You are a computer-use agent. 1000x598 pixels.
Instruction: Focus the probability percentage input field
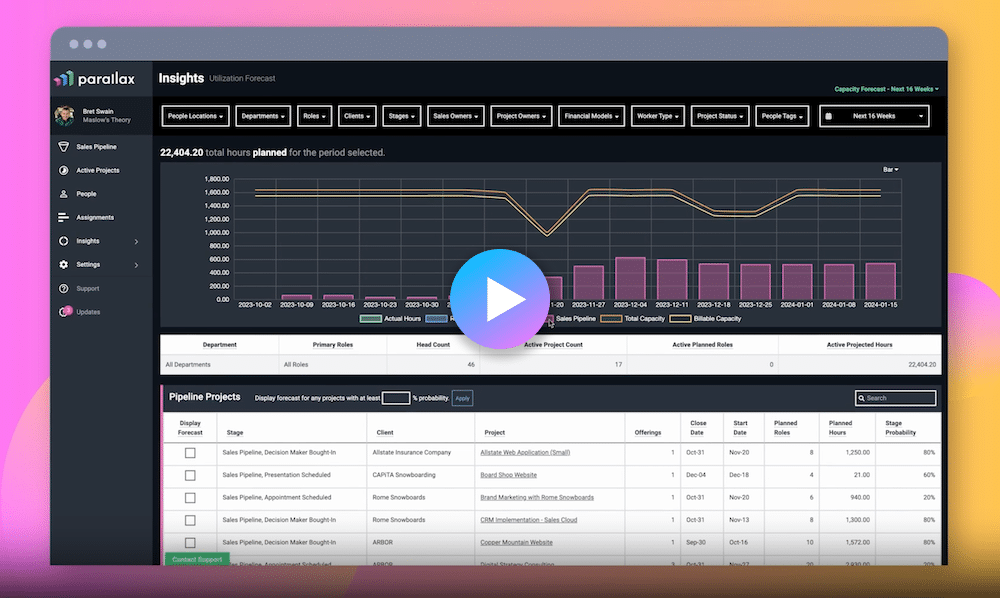point(396,398)
